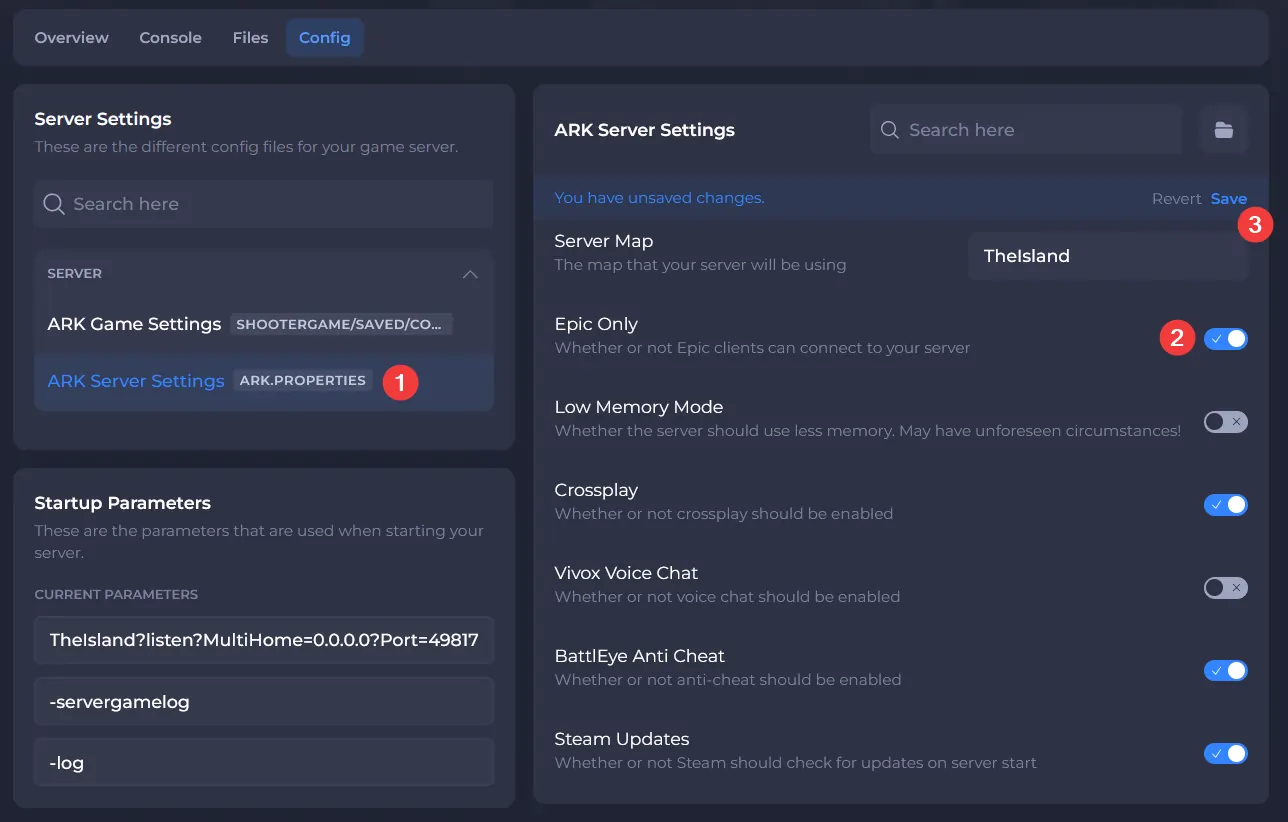Image resolution: width=1288 pixels, height=822 pixels.
Task: Click the Steam Updates label
Action: (622, 739)
